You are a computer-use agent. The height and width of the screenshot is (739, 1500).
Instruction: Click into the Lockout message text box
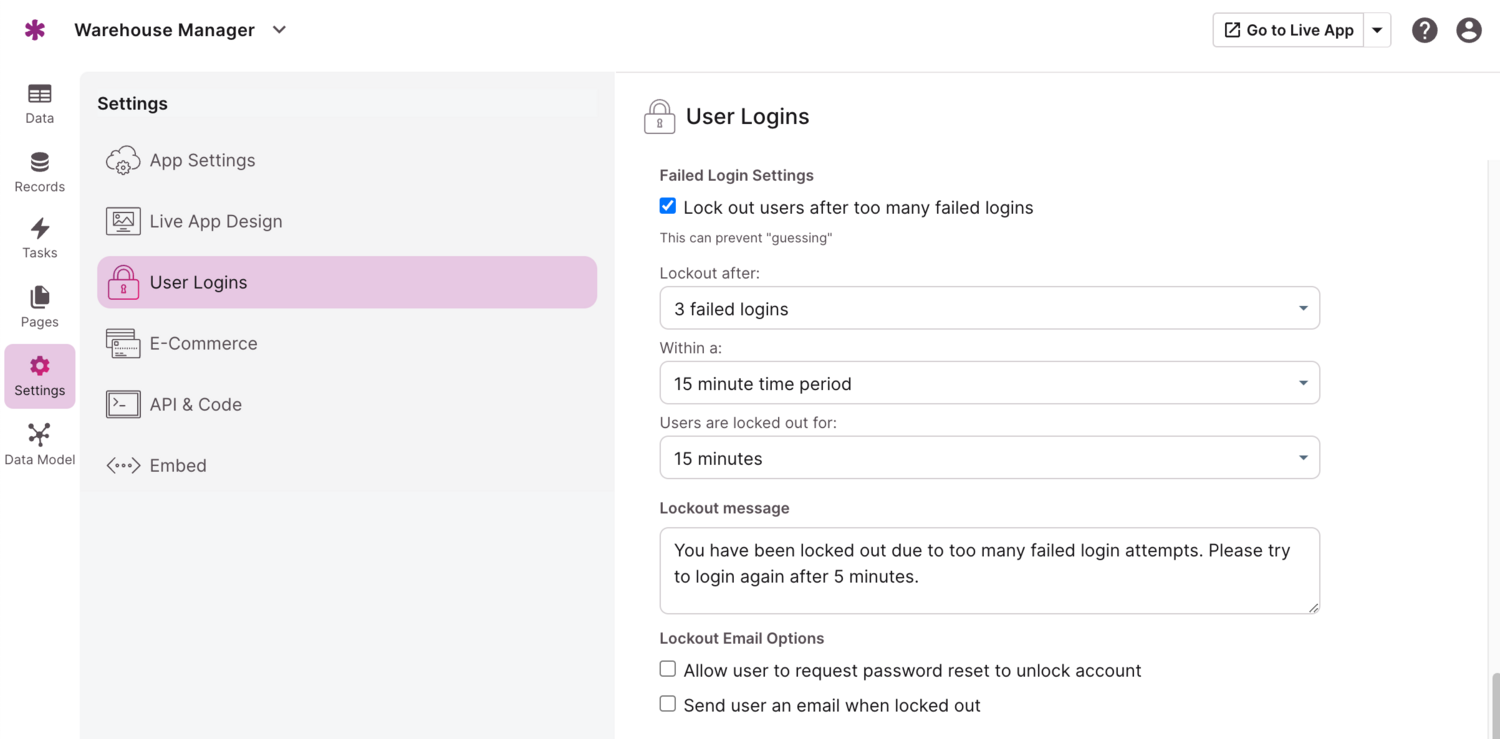click(x=989, y=570)
